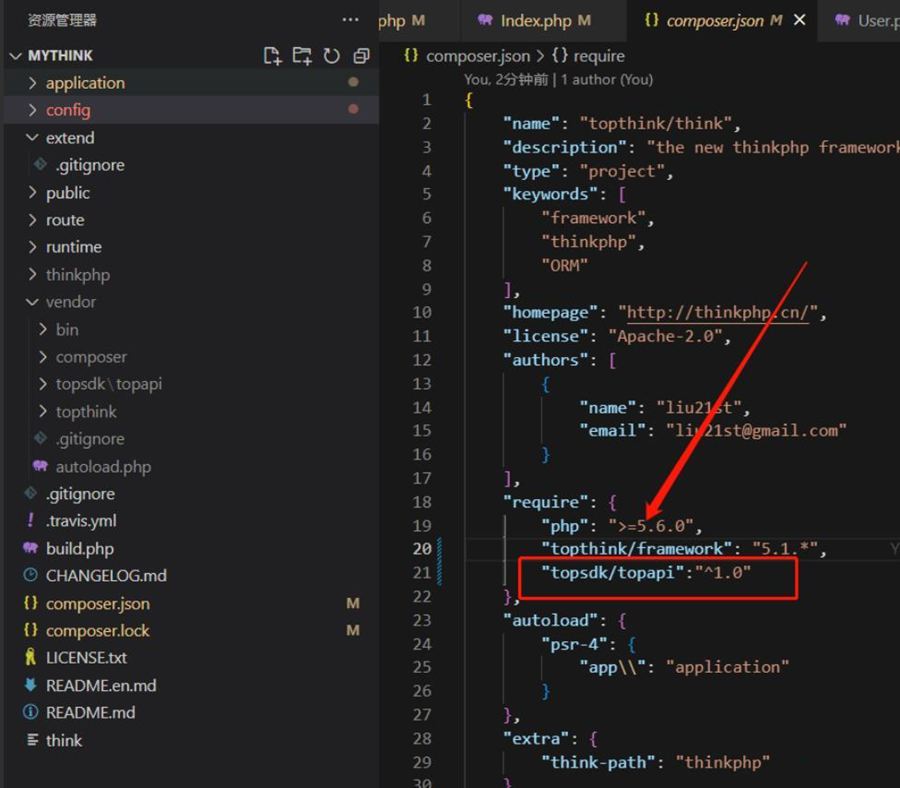The width and height of the screenshot is (900, 788).
Task: Open the README.md info file
Action: click(90, 713)
